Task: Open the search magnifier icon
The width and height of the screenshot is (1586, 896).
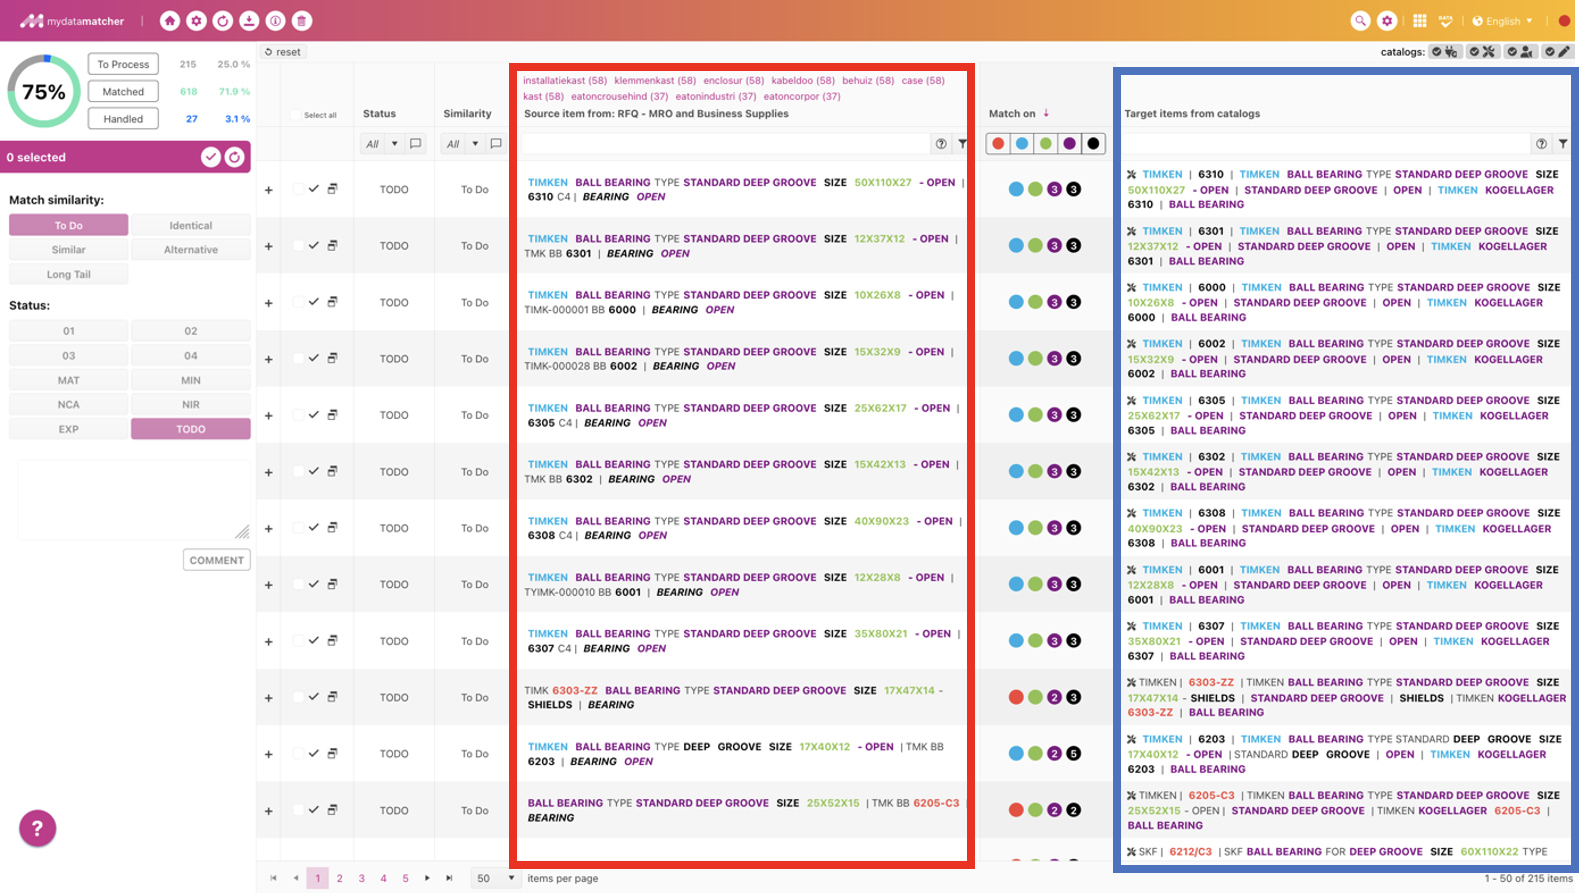Action: pyautogui.click(x=1360, y=21)
